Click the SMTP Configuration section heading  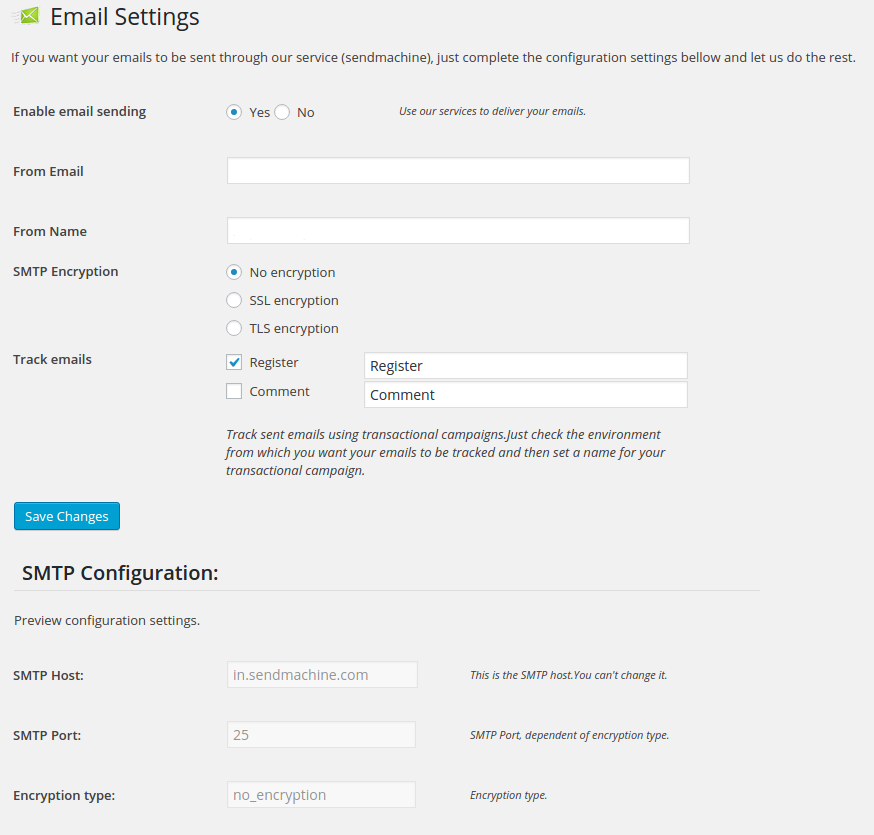click(120, 573)
